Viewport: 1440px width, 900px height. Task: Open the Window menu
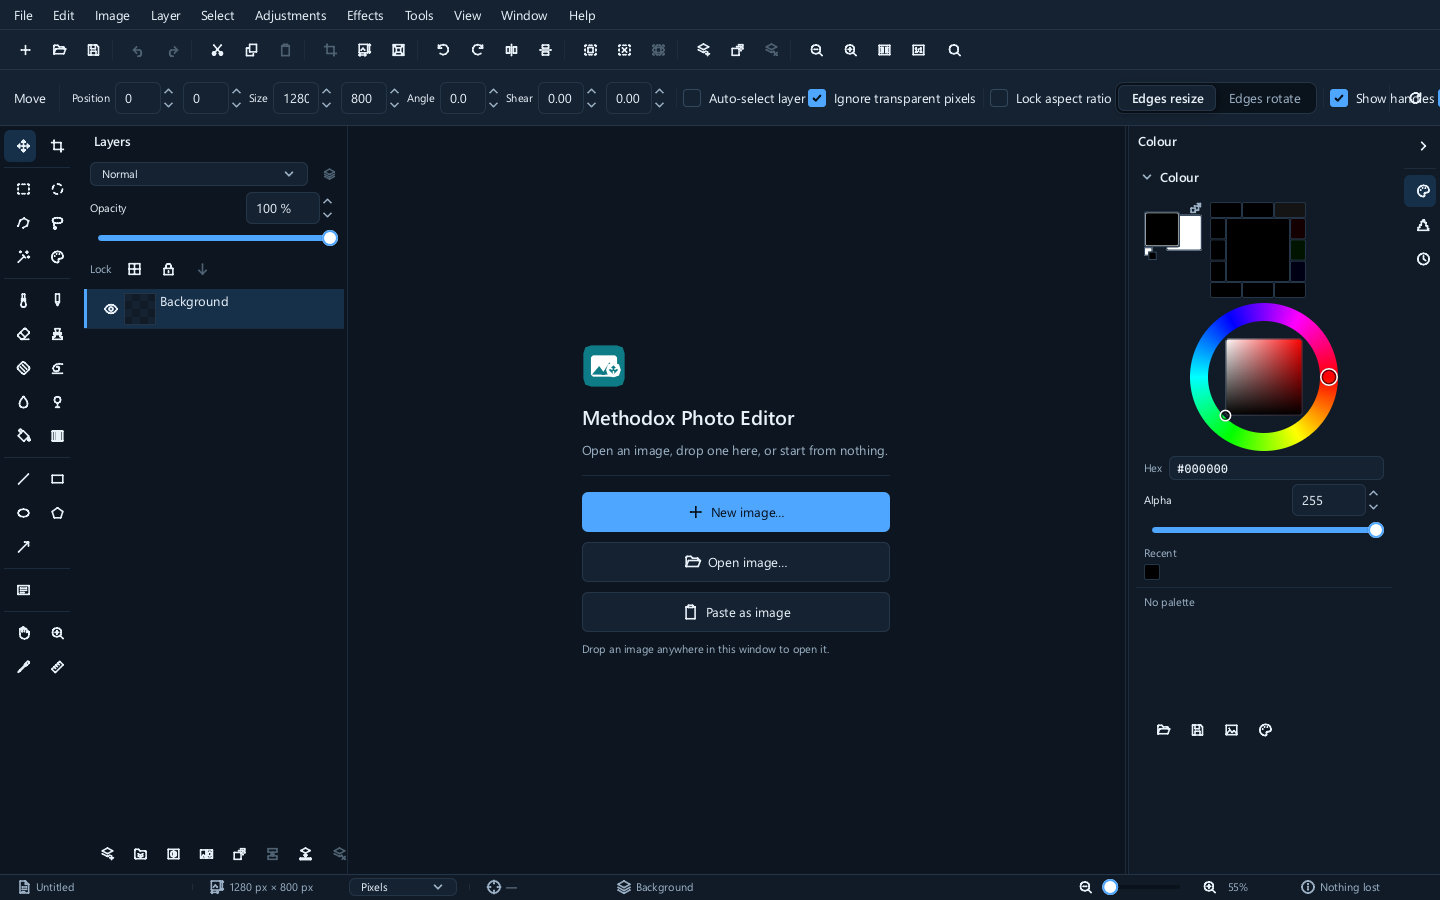(524, 15)
